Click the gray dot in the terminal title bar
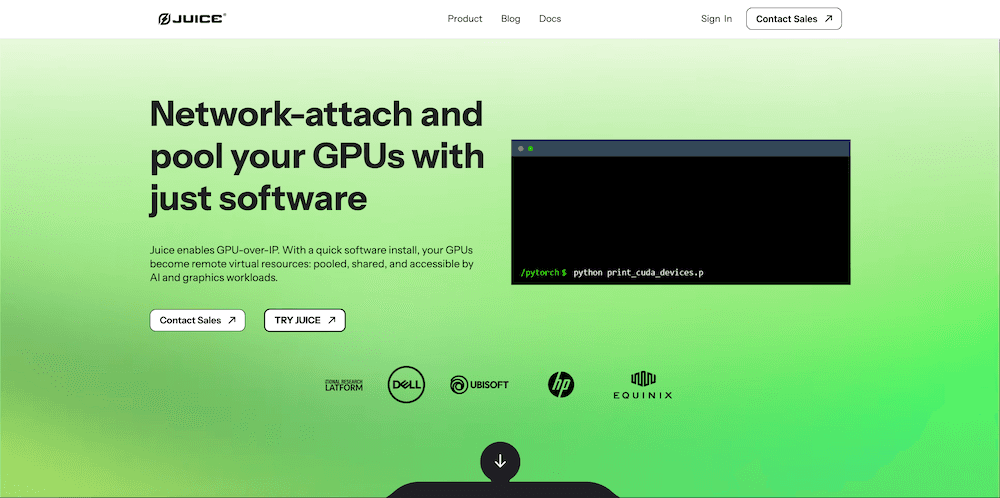Screen dimensions: 1000x498 (x=521, y=148)
